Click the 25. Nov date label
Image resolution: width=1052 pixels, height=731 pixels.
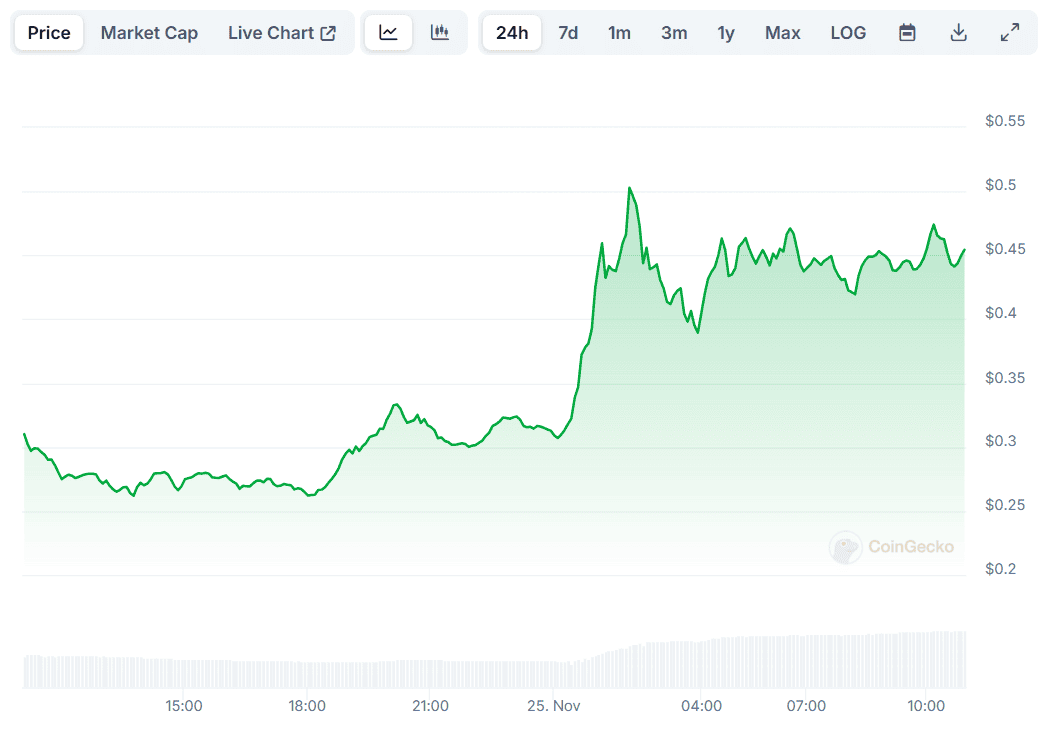click(554, 706)
